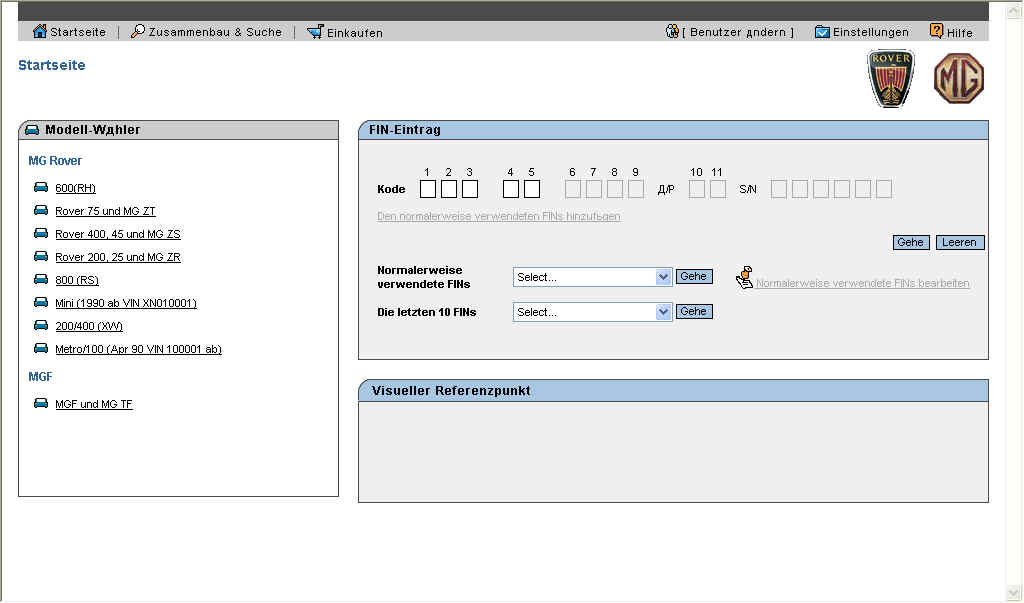The image size is (1024, 603).
Task: Click the Leeren button
Action: click(x=959, y=242)
